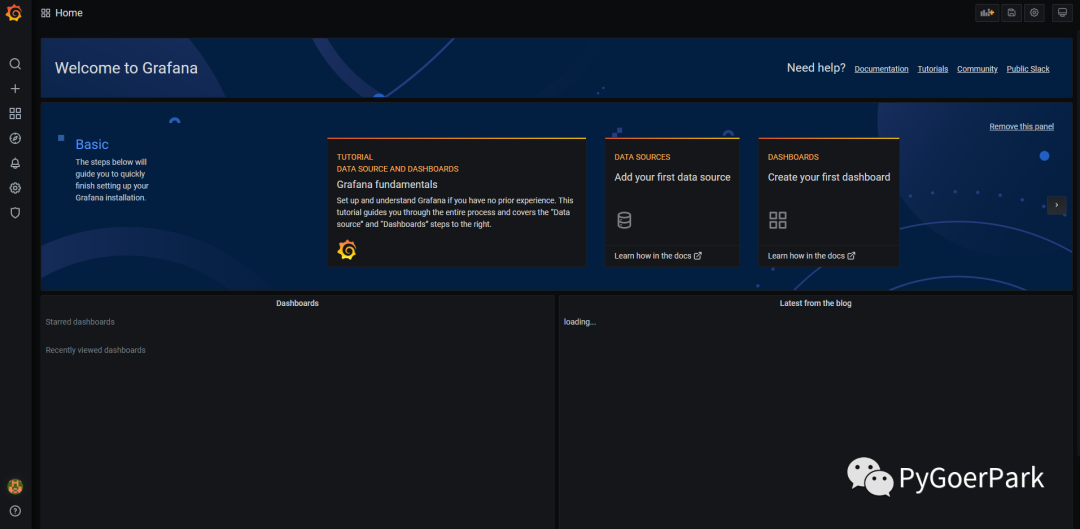Open Dashboard settings gear in the top bar

pyautogui.click(x=1034, y=12)
